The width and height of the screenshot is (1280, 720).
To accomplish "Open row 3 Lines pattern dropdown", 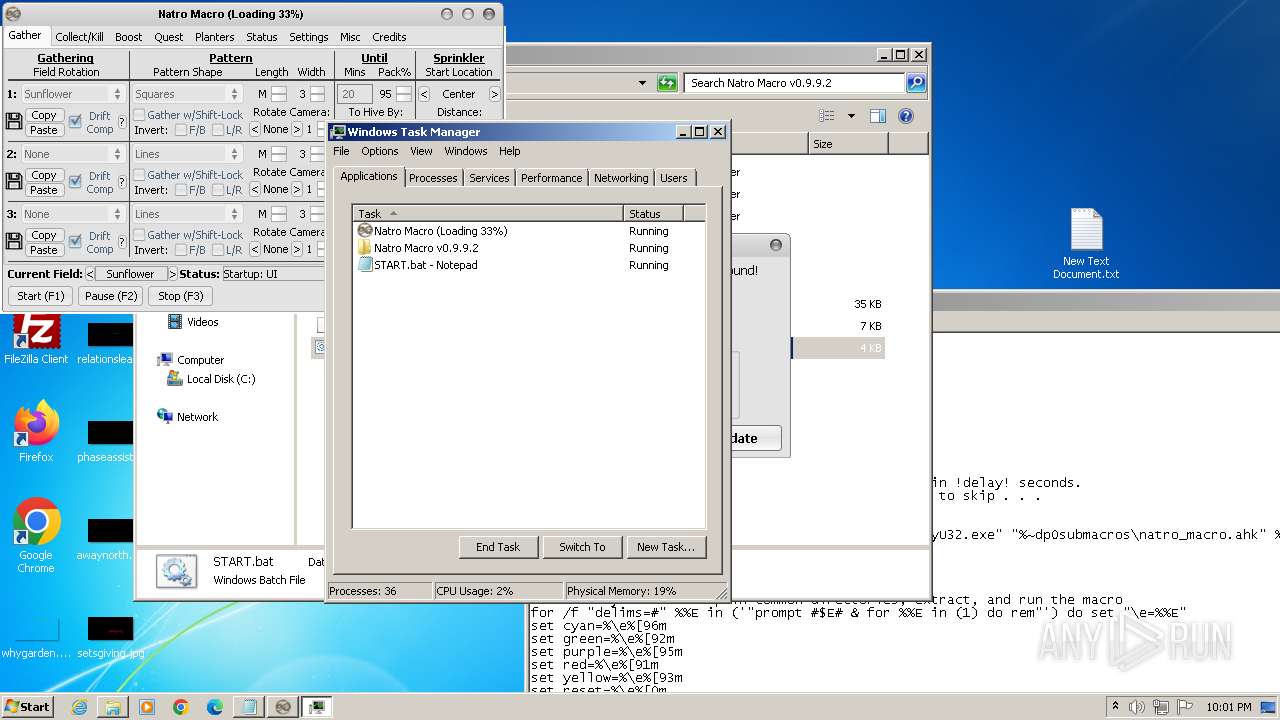I will [187, 214].
